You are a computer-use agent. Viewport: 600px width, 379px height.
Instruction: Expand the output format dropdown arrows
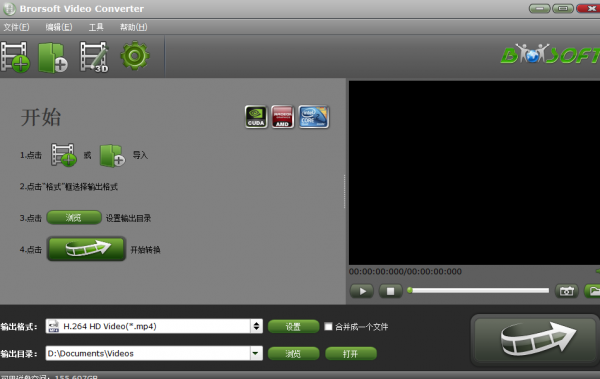pyautogui.click(x=256, y=326)
